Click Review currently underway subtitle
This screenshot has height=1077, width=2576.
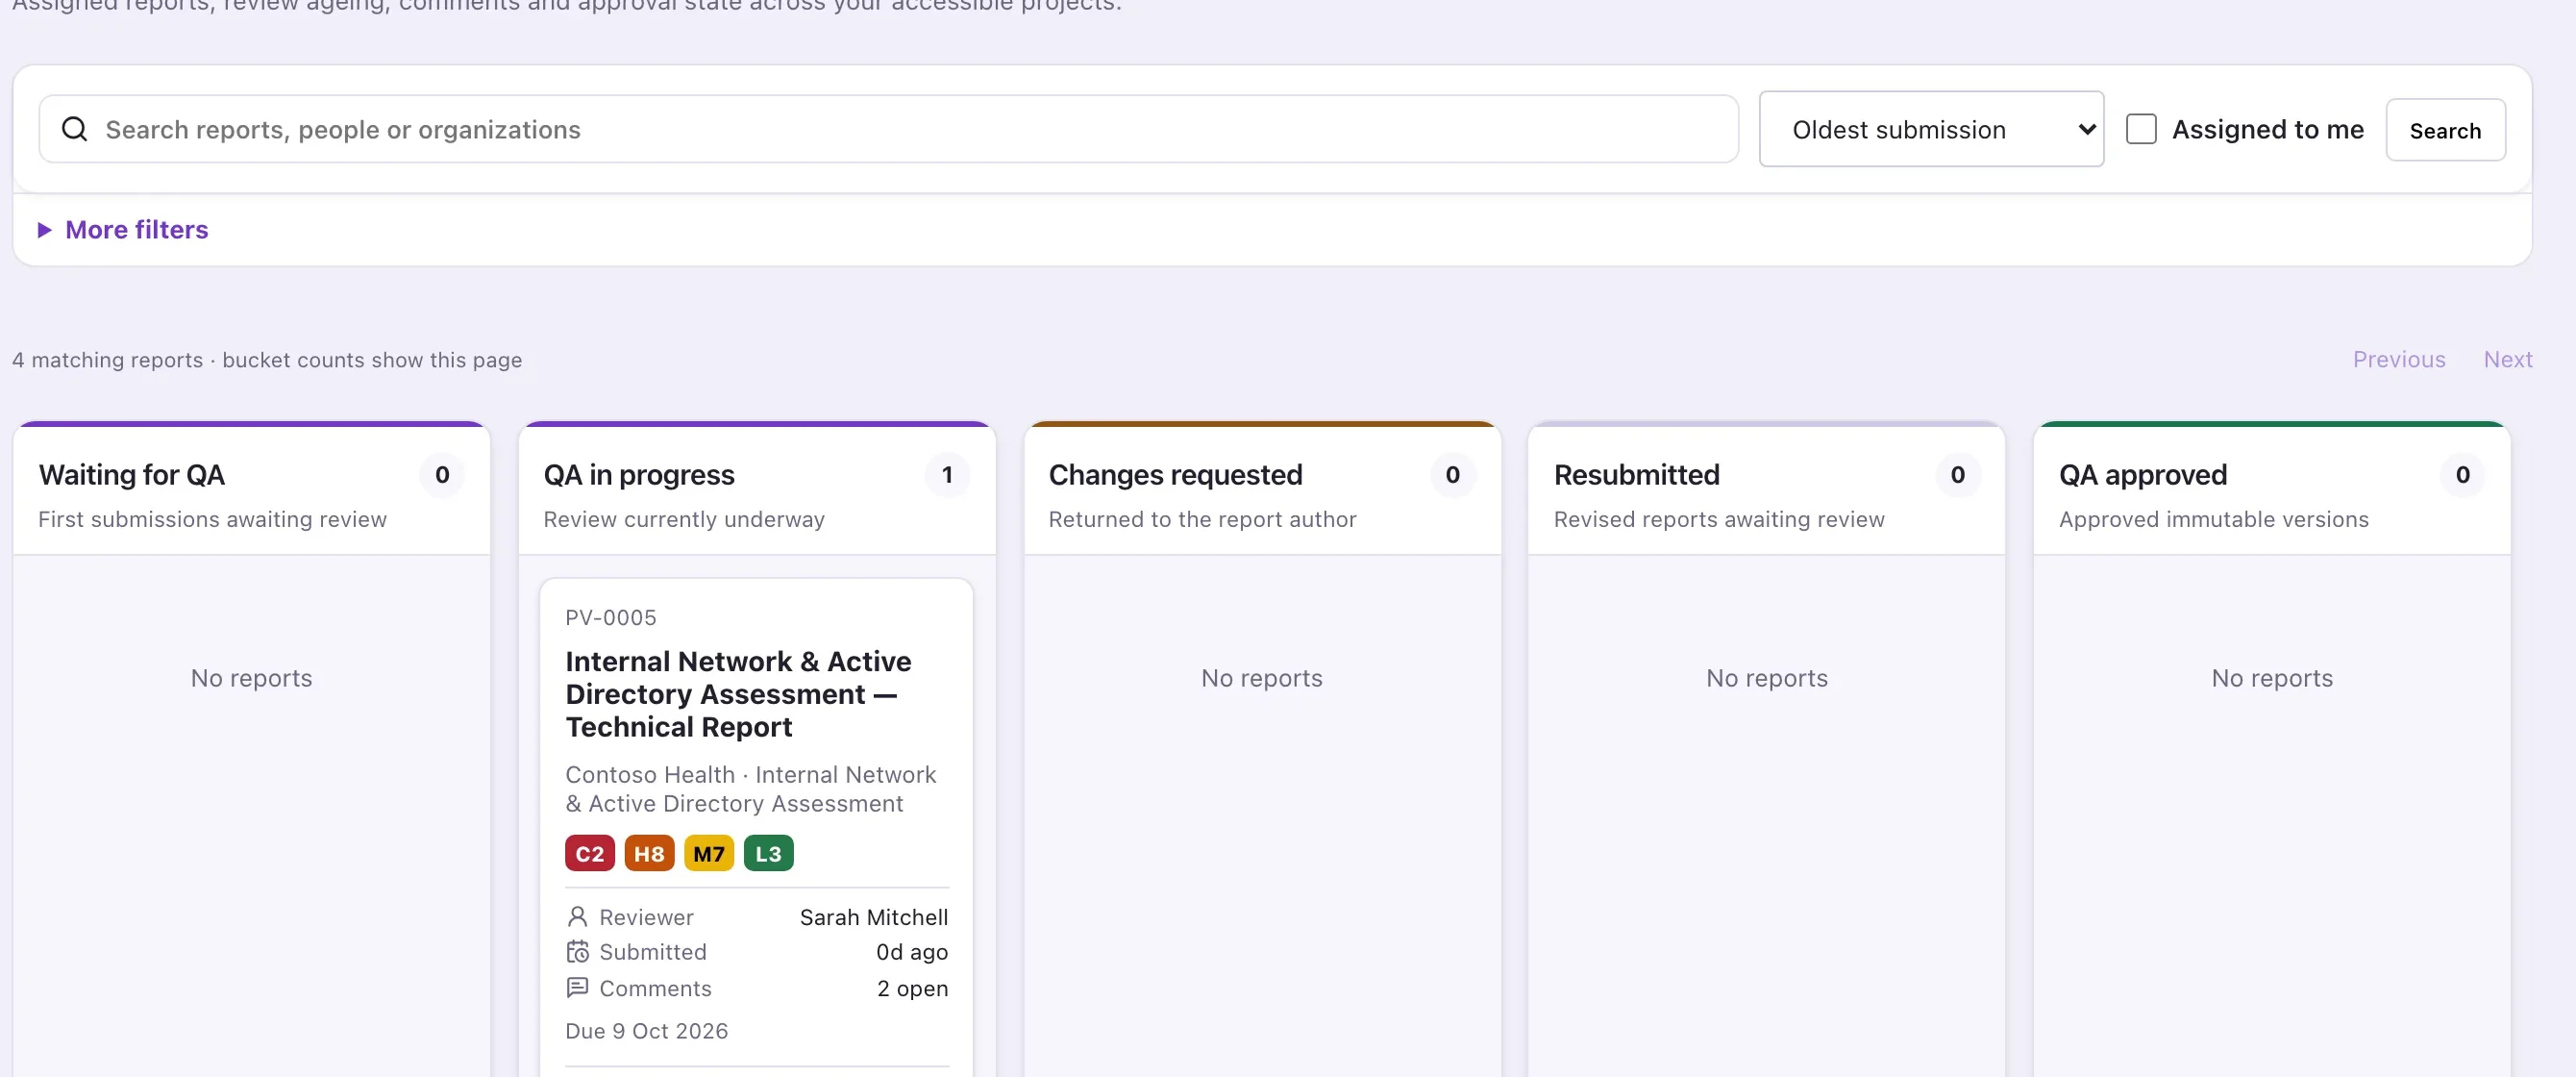[684, 519]
